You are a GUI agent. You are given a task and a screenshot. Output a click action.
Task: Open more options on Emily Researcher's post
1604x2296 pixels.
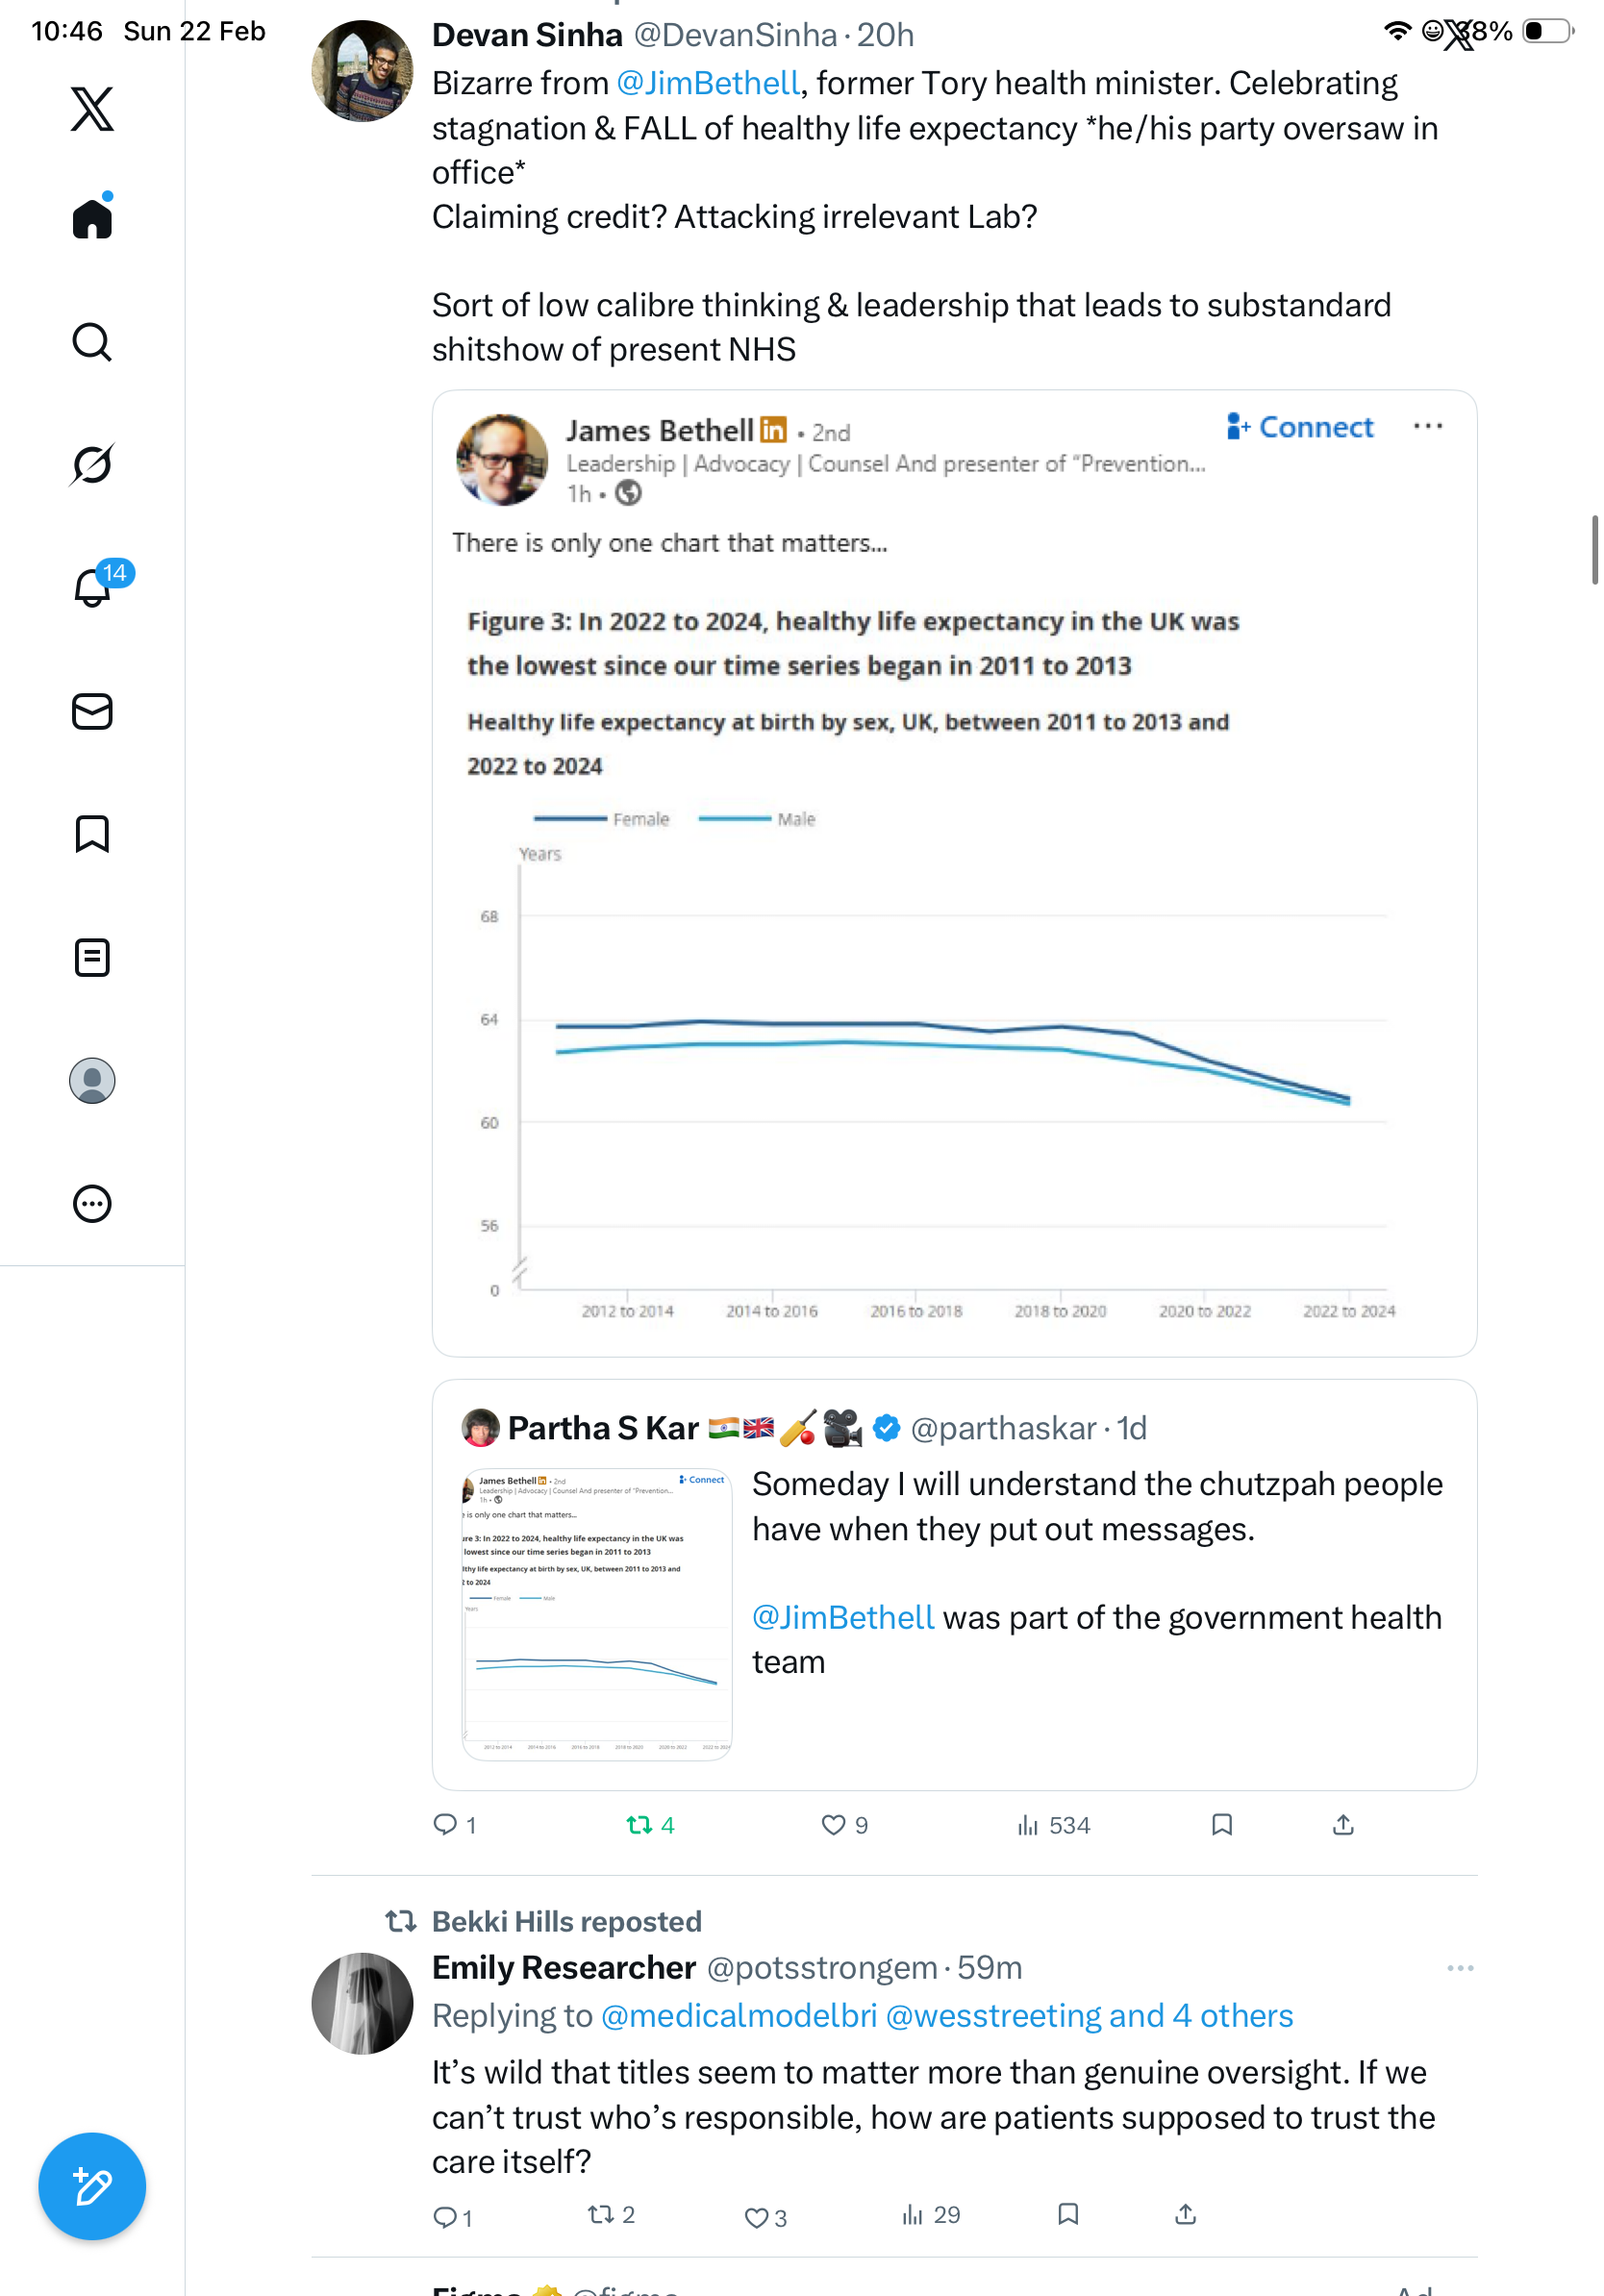pos(1459,1968)
